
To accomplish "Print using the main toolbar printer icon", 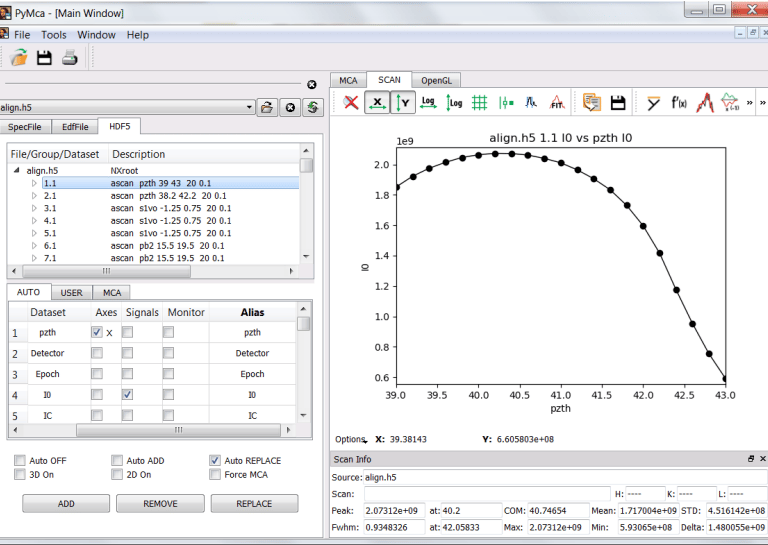I will [70, 58].
